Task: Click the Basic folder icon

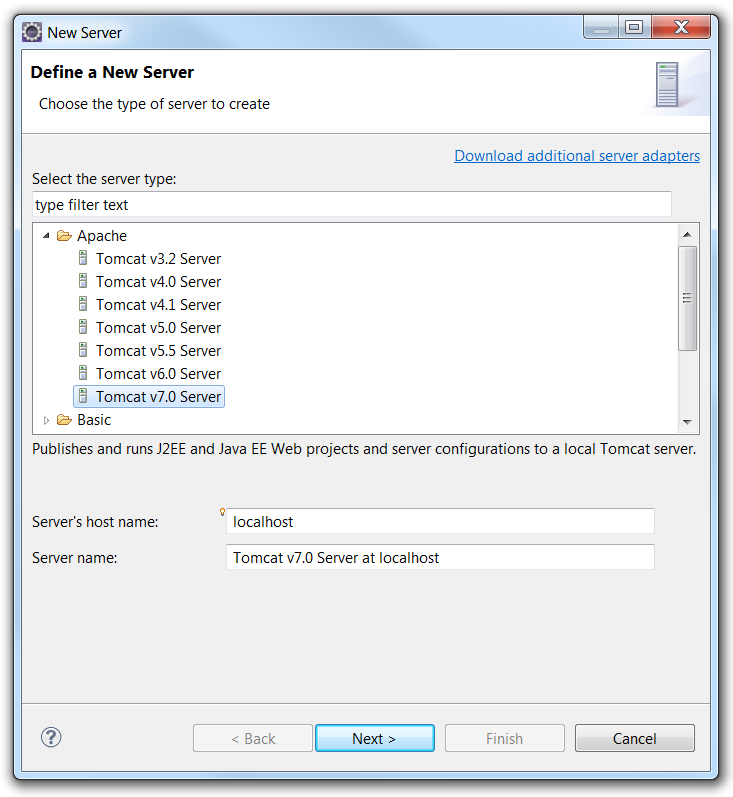Action: (64, 420)
